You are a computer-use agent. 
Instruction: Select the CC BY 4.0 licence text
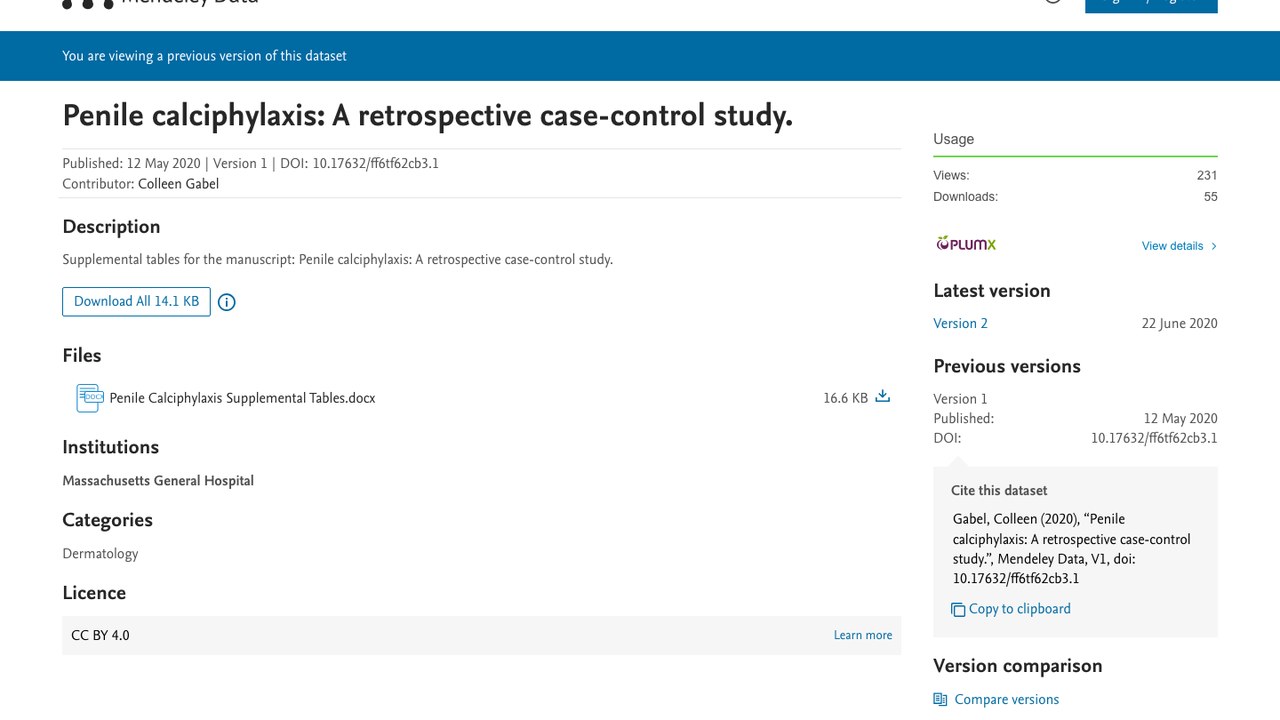(x=100, y=636)
